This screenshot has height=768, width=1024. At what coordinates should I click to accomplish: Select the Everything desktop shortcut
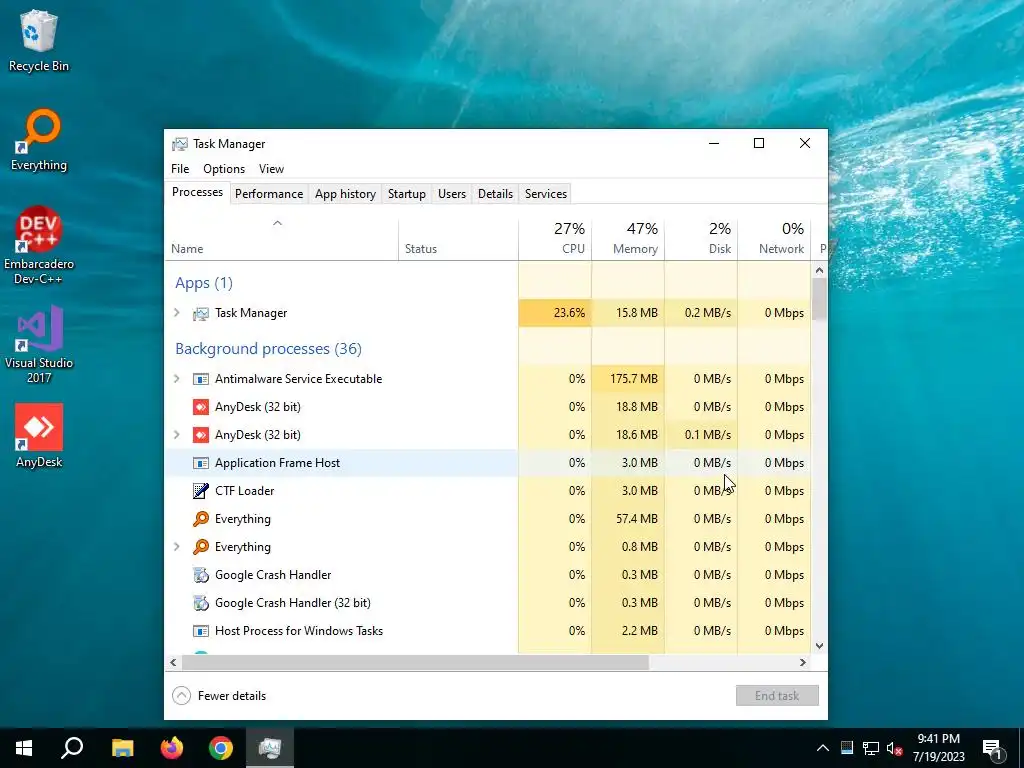point(39,140)
